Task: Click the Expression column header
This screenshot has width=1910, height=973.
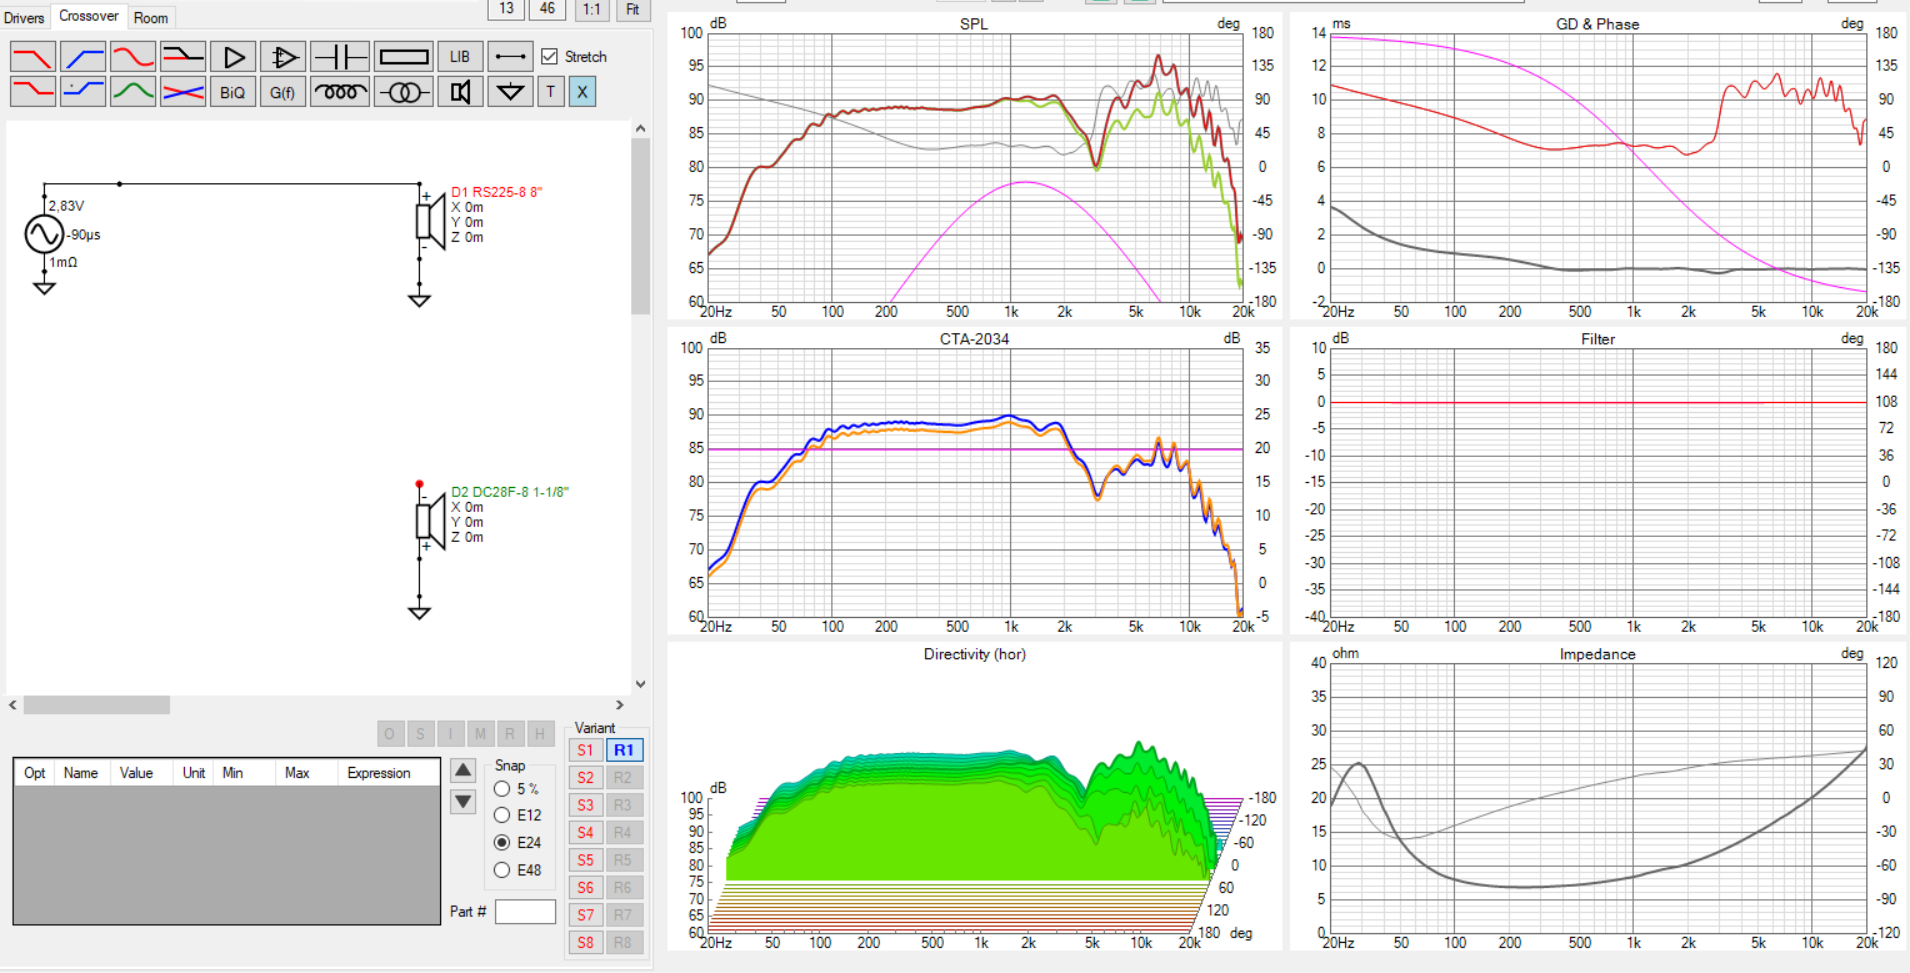Action: (378, 773)
